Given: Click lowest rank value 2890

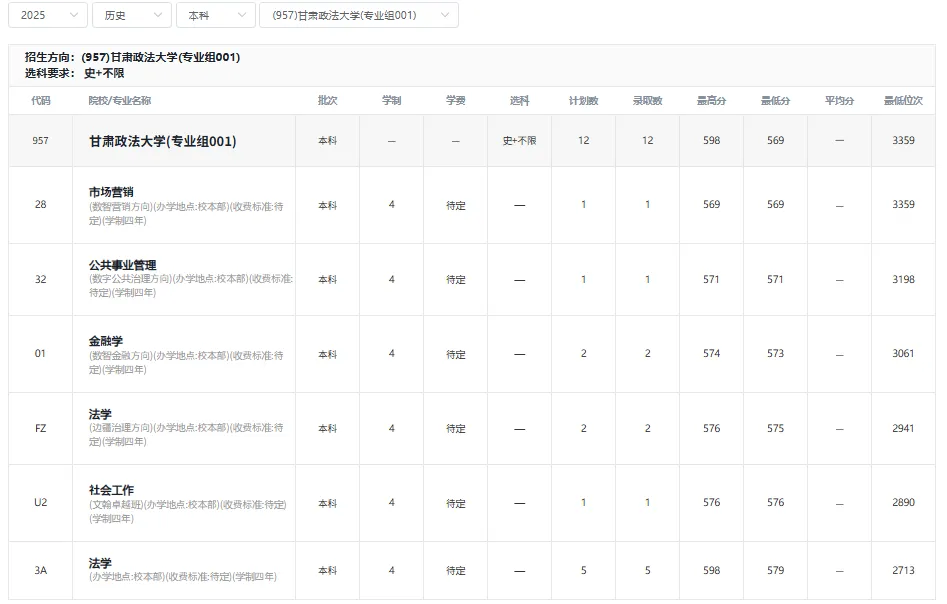Looking at the screenshot, I should click(904, 503).
